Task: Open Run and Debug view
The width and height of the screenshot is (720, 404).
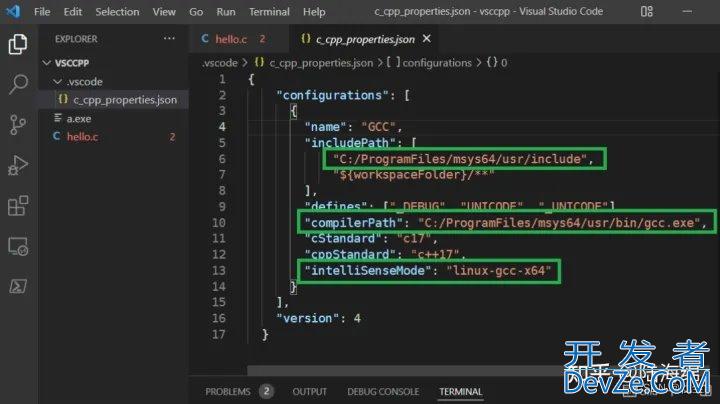Action: (x=18, y=165)
